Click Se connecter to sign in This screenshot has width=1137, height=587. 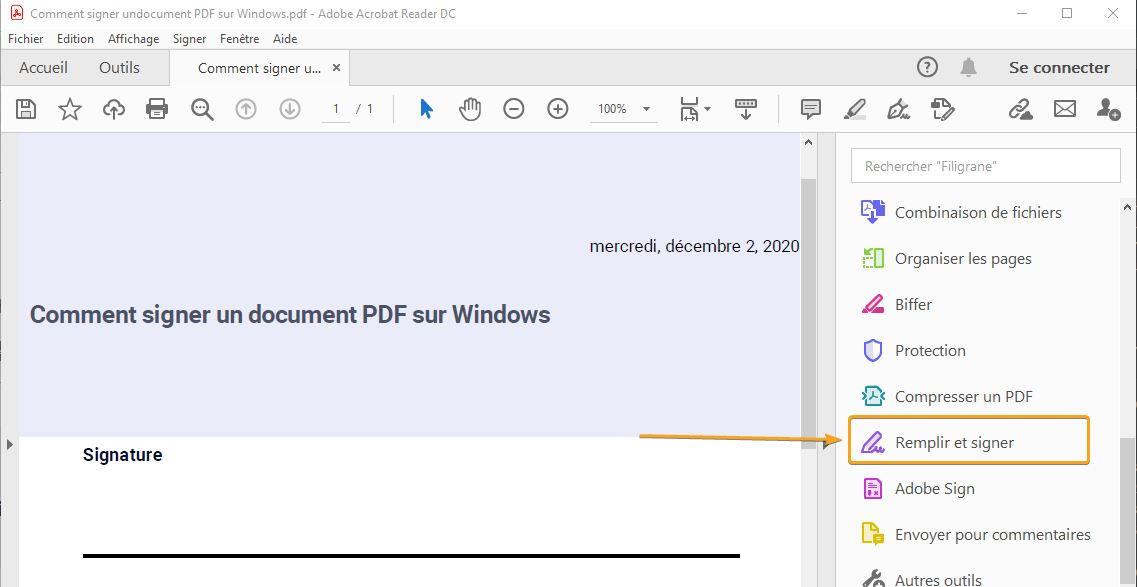(1059, 67)
